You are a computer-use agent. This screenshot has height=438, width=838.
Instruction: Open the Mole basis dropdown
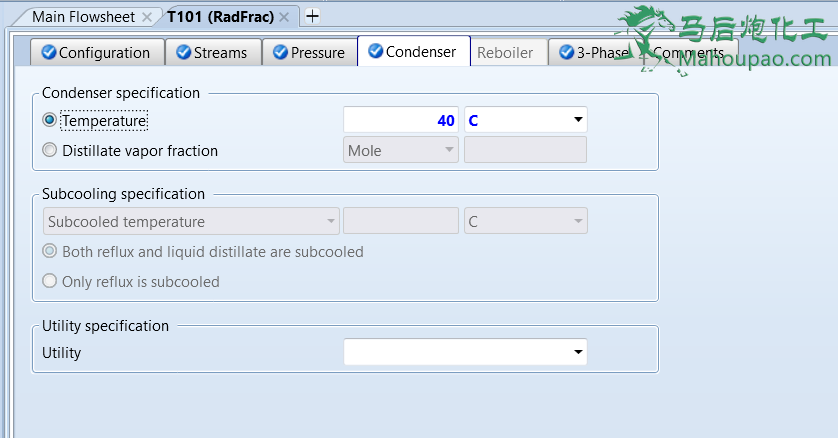coord(400,151)
